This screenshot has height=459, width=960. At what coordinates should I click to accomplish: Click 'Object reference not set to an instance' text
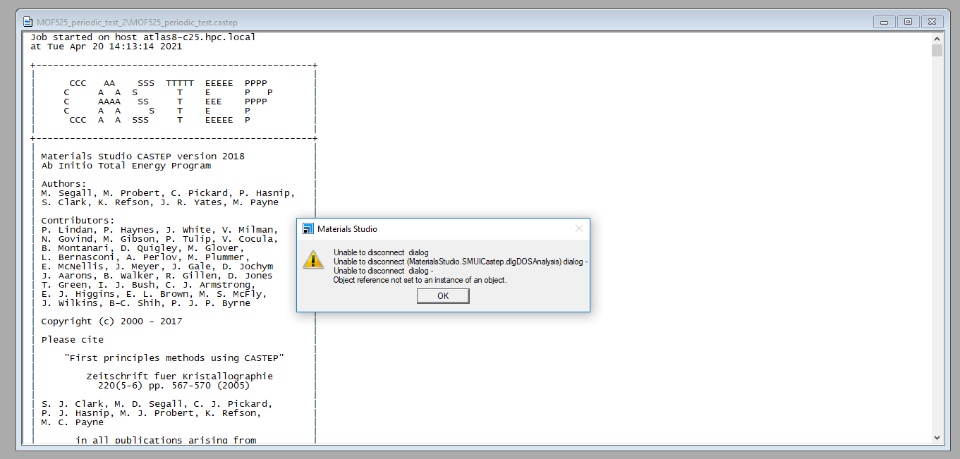(x=420, y=280)
